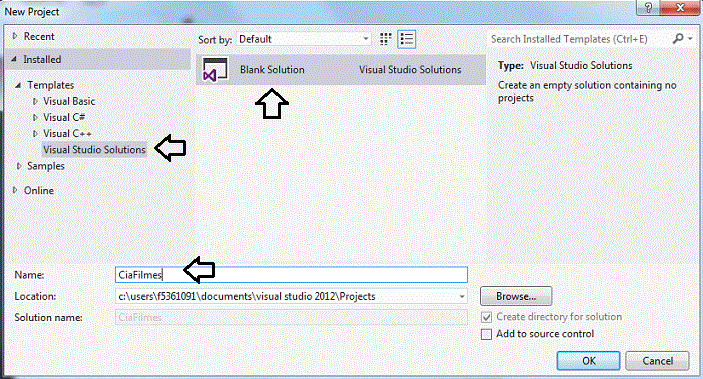703x379 pixels.
Task: Select the Visual C# templates label
Action: pyautogui.click(x=64, y=118)
